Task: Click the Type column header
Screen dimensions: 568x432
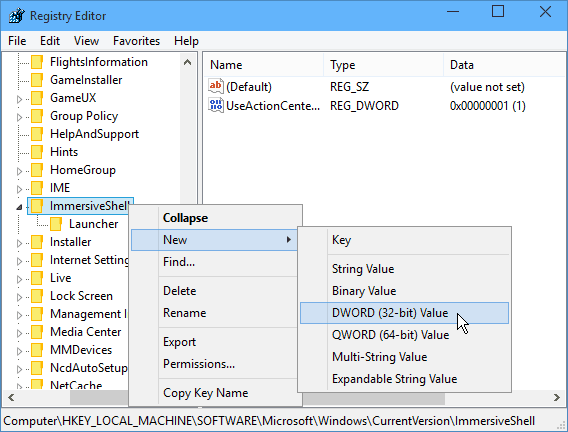Action: [x=383, y=65]
